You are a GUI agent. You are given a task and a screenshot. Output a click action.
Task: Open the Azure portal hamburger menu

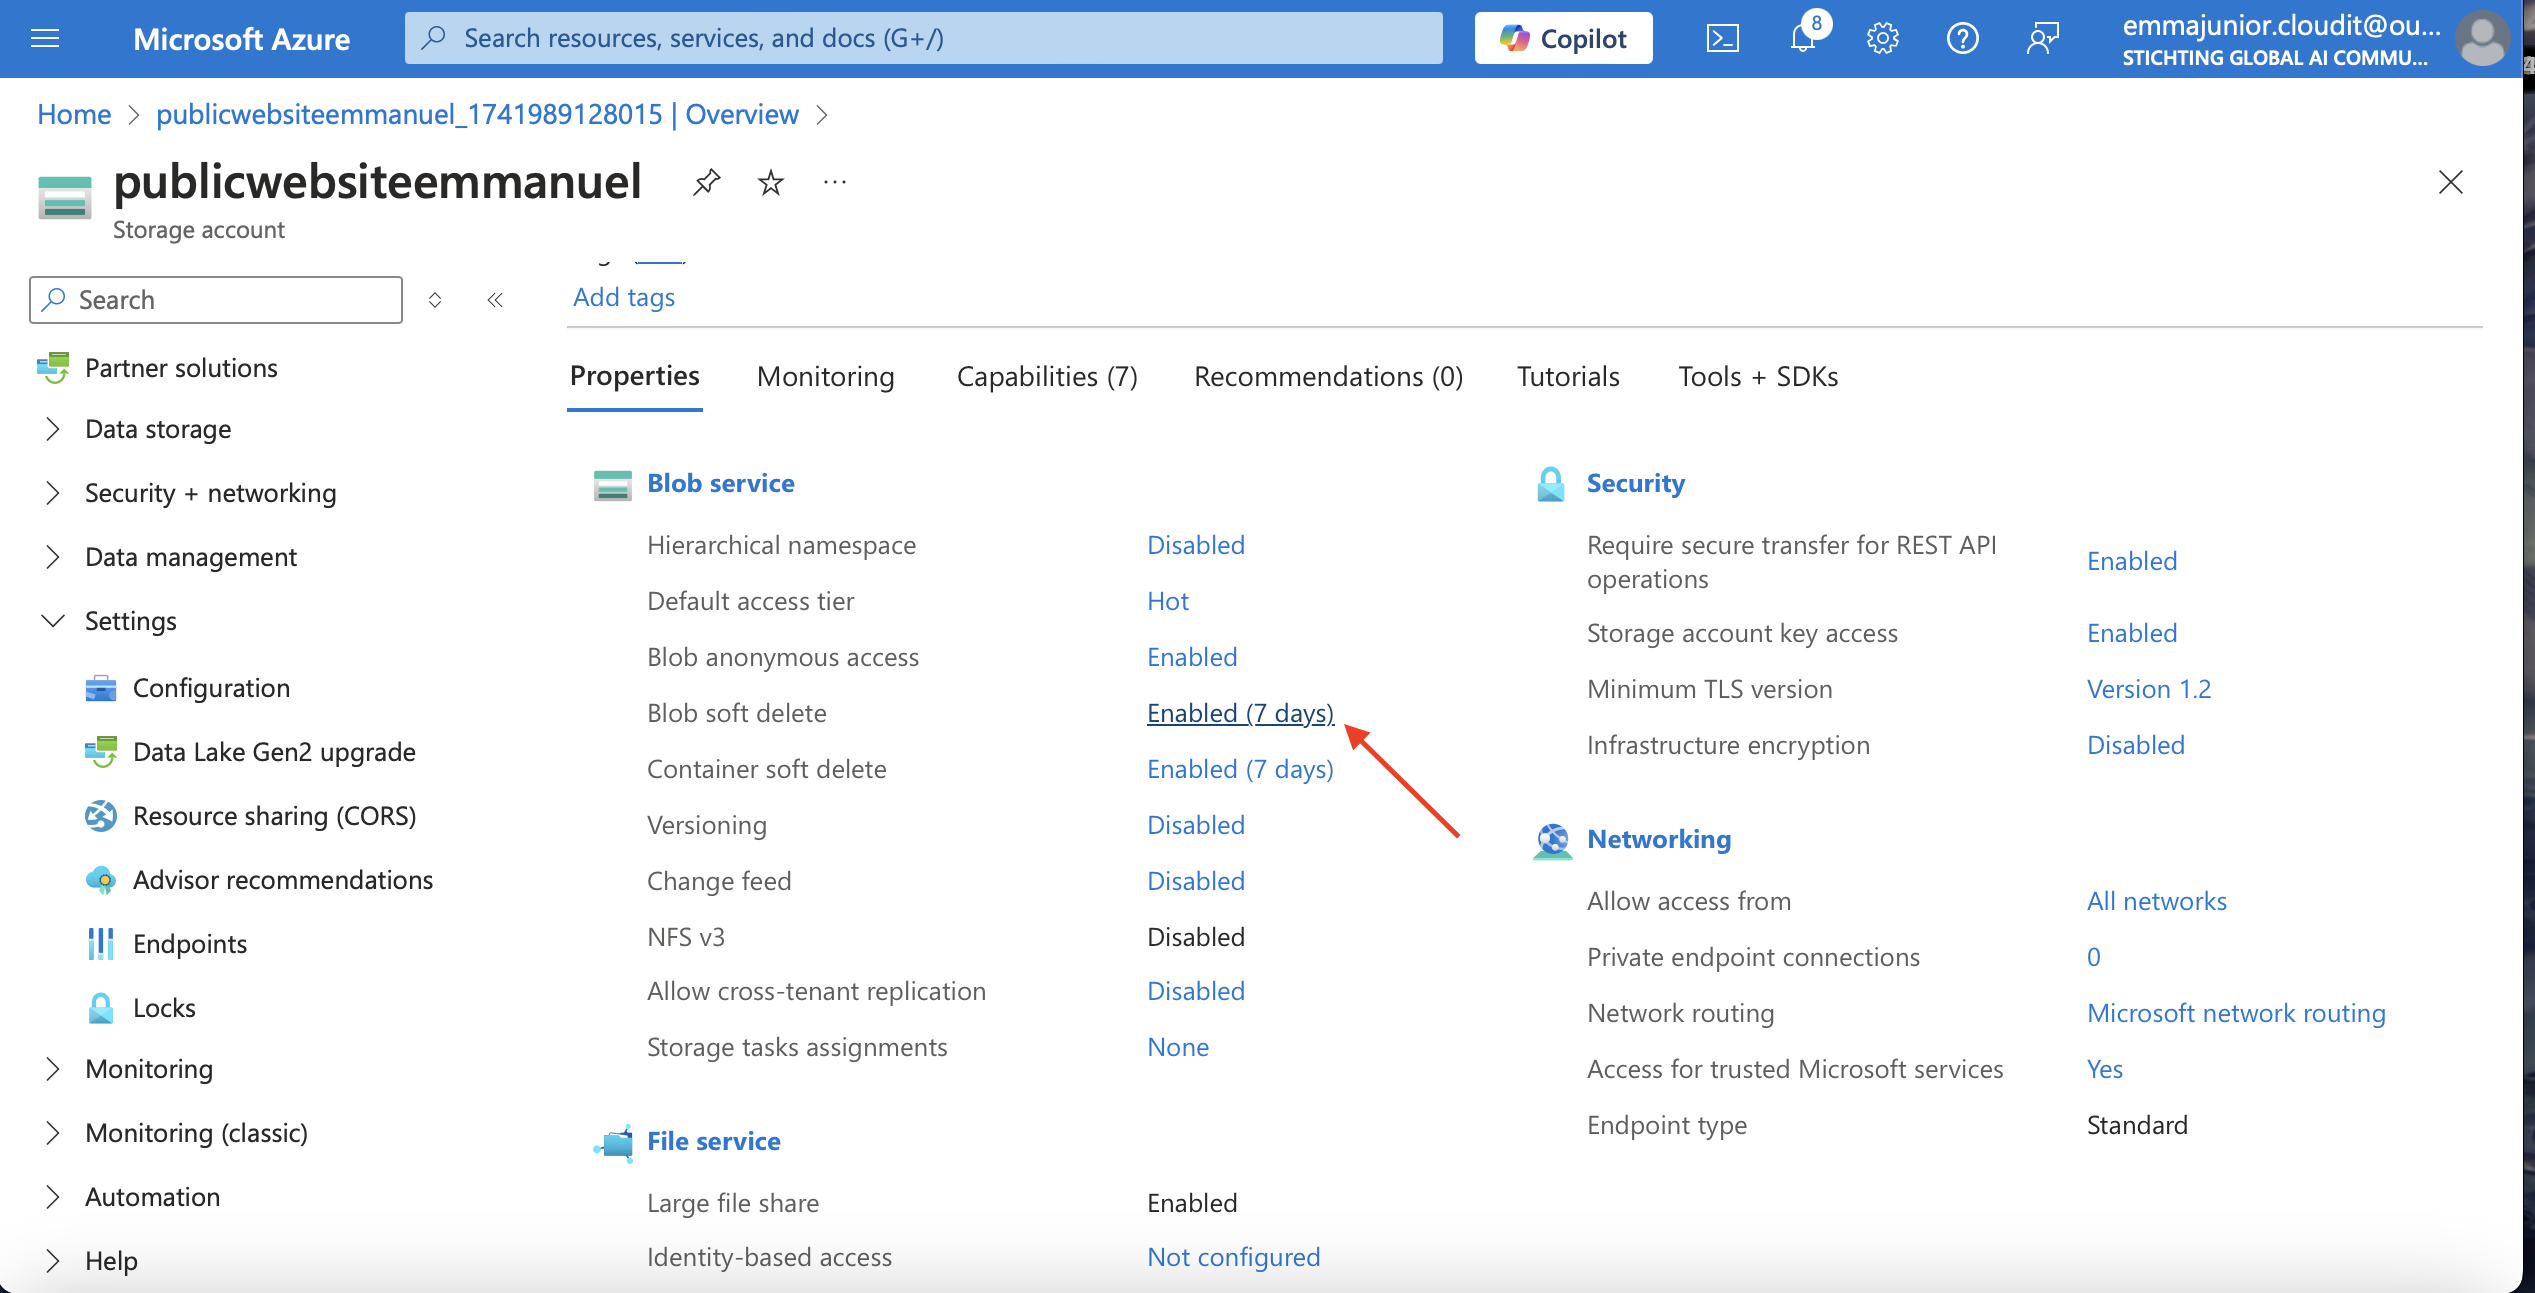(45, 38)
